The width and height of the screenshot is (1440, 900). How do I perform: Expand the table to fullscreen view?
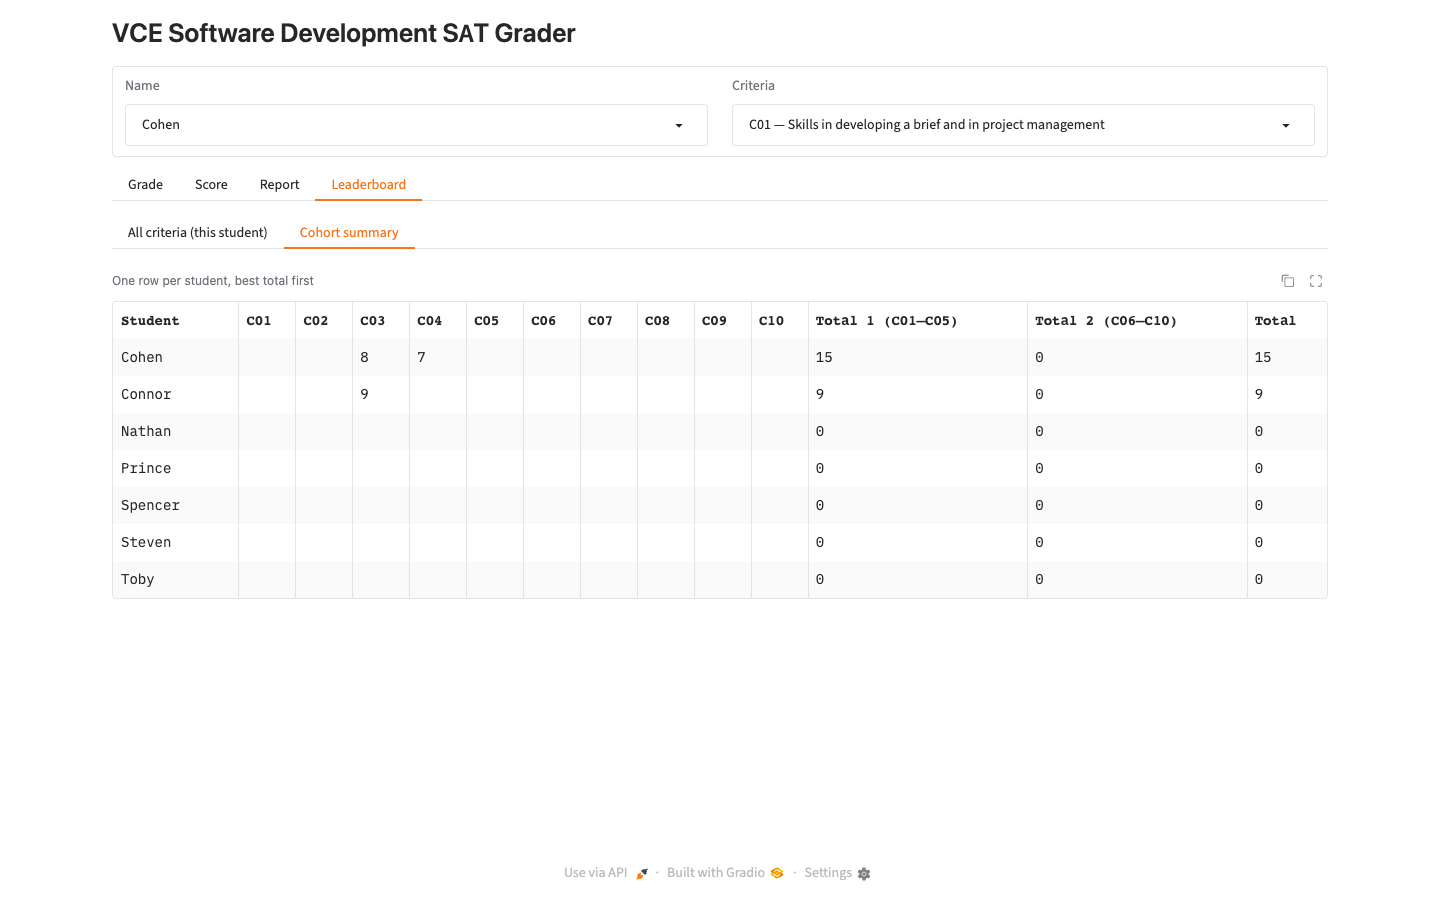pos(1316,281)
